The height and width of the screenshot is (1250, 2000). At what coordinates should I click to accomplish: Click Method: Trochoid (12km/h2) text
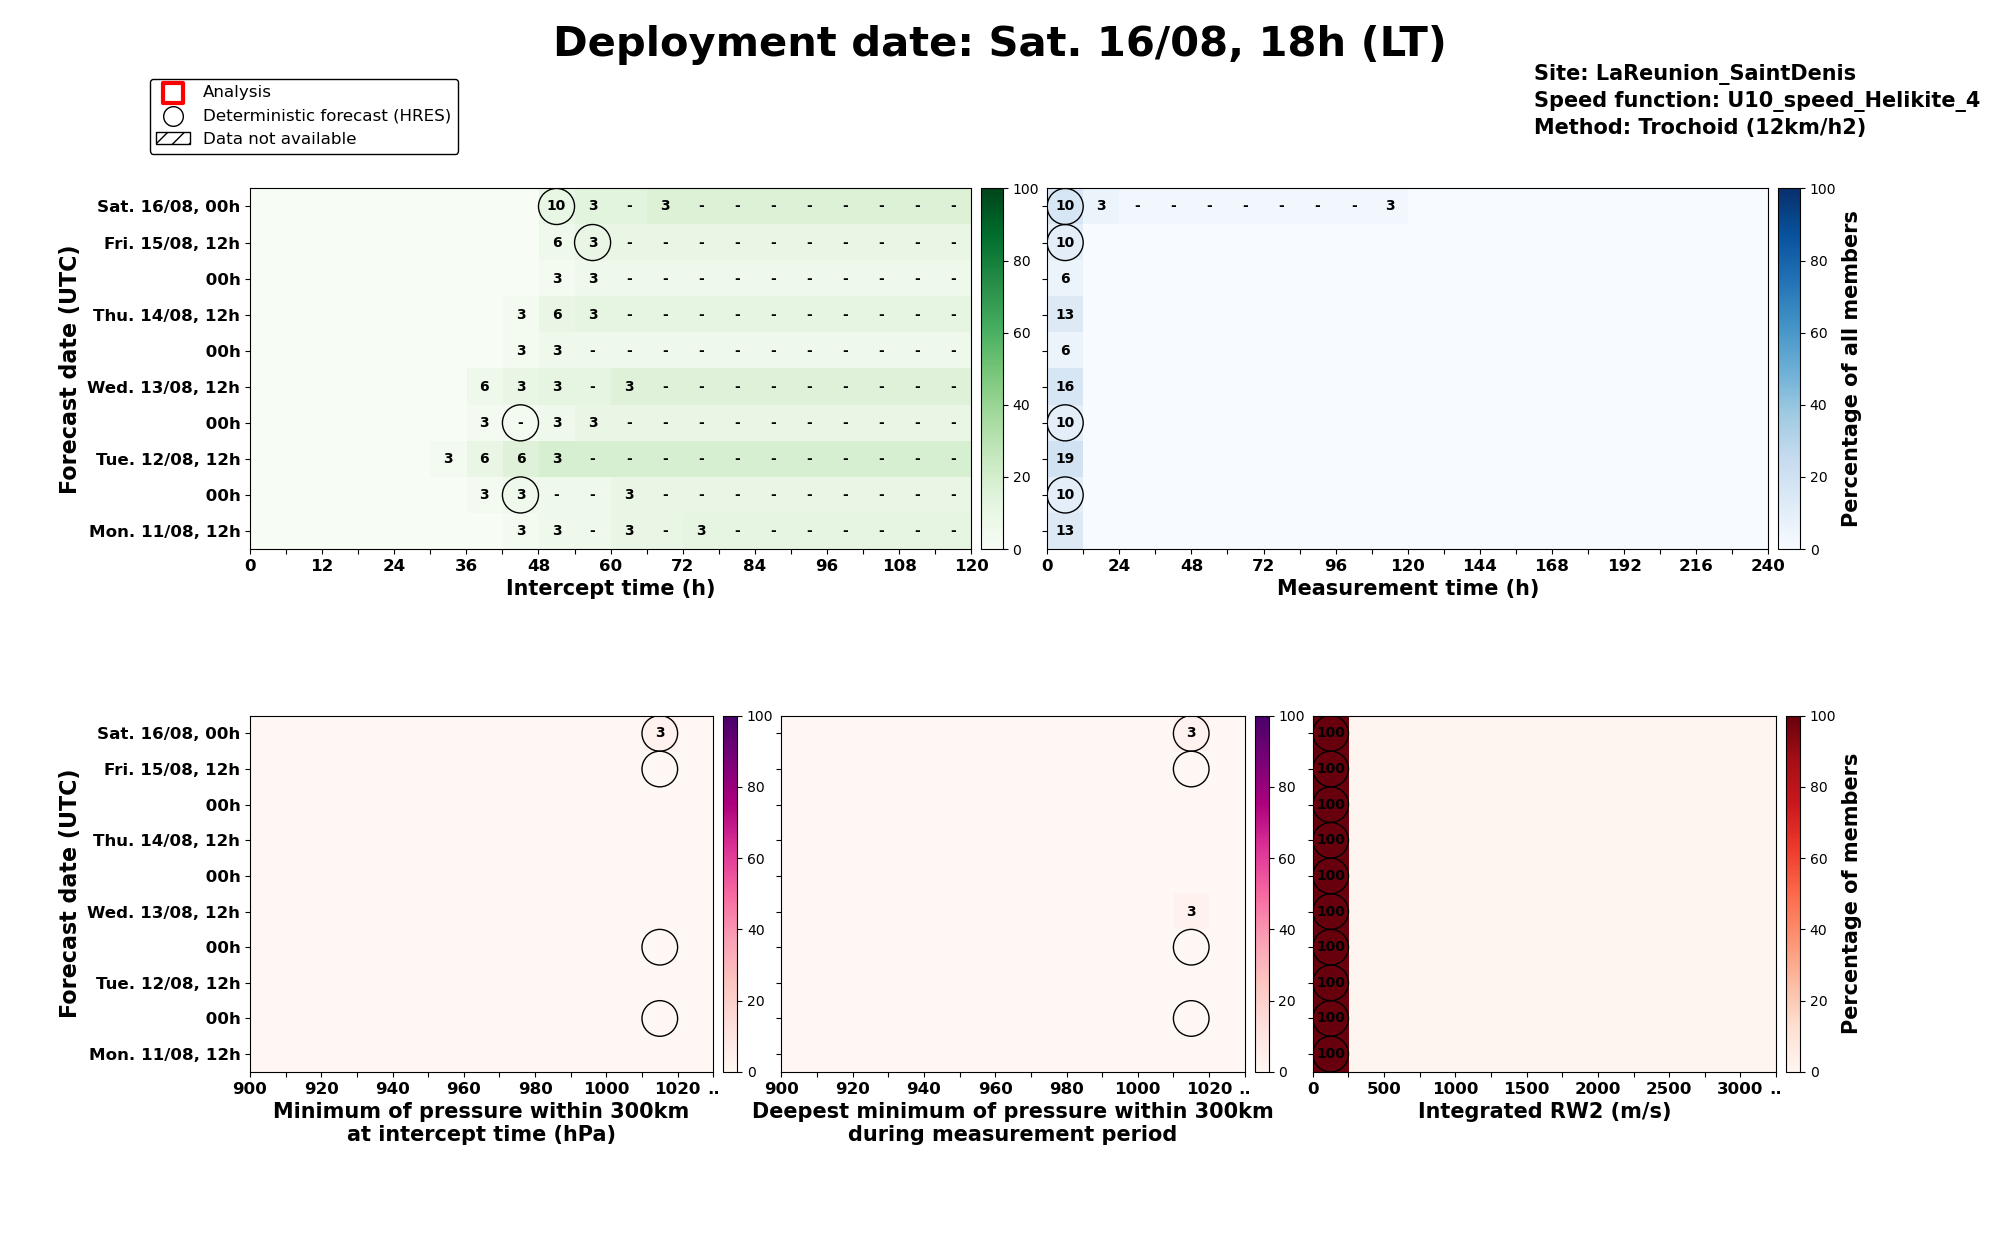pos(1699,127)
